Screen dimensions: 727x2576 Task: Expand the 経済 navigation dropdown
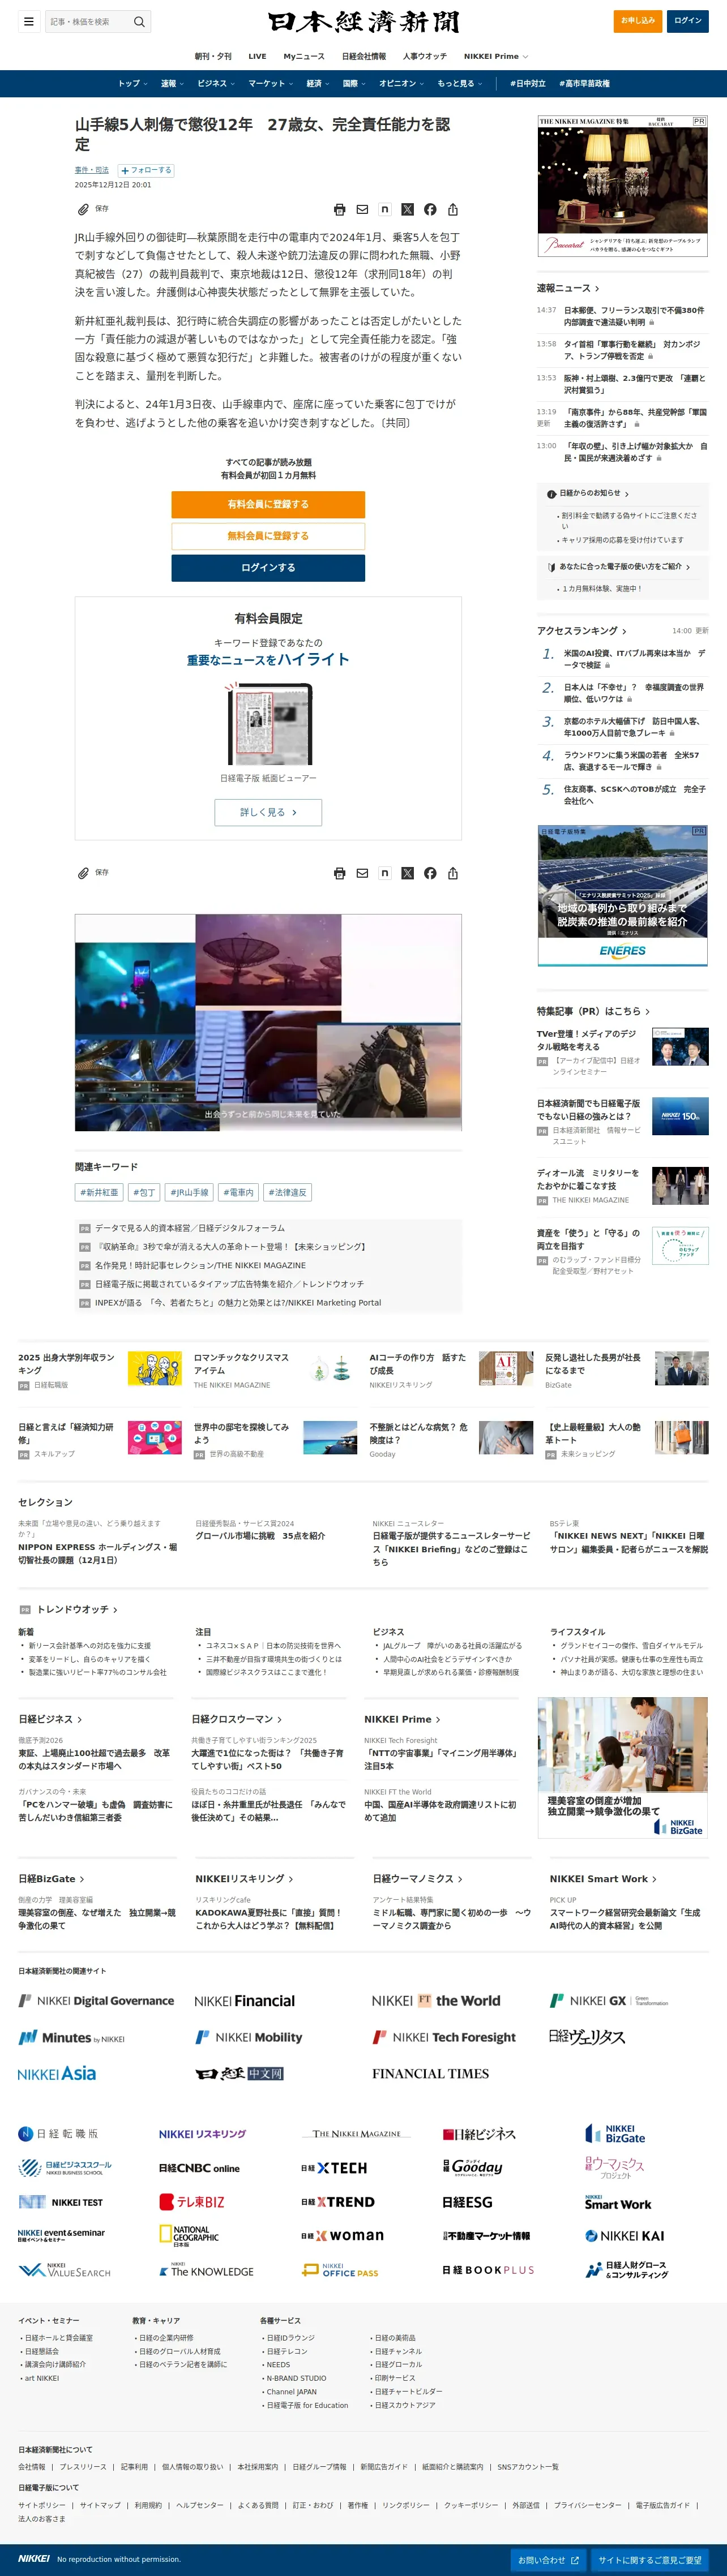point(318,83)
